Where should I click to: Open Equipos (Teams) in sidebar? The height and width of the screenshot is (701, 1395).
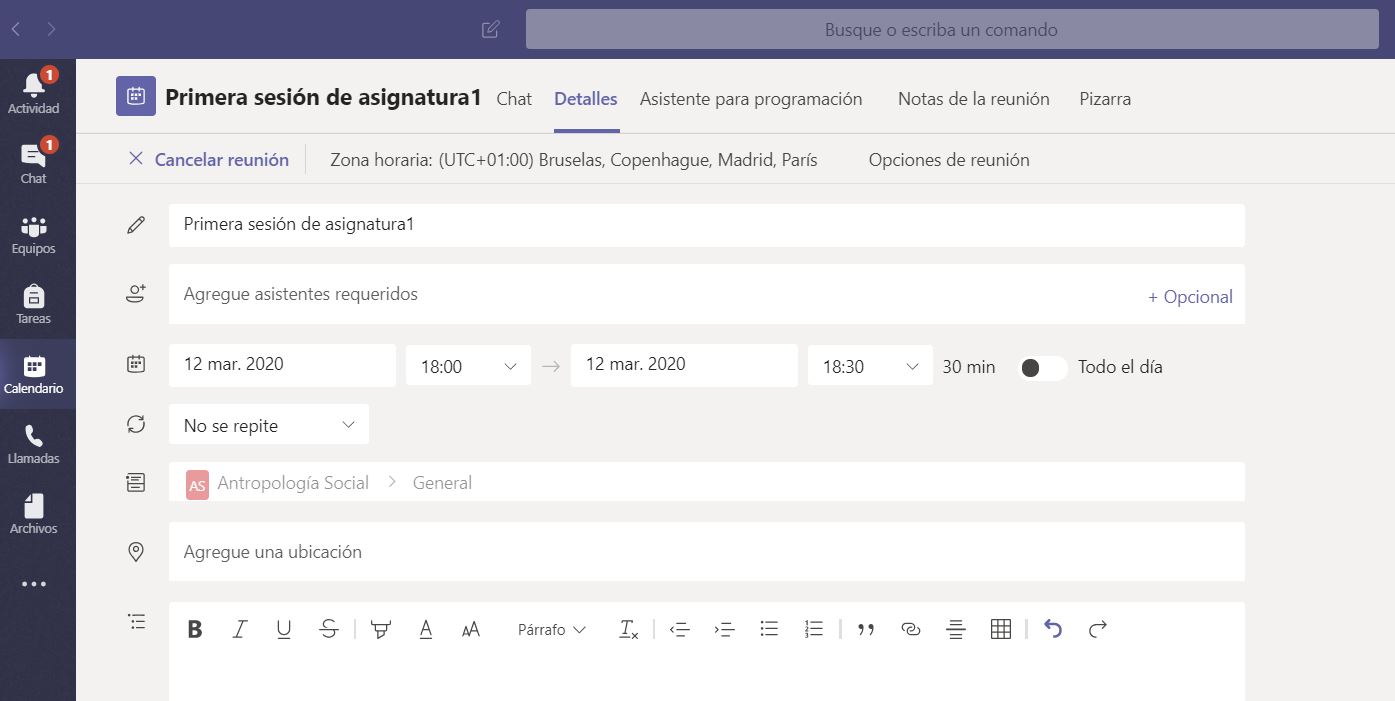pos(34,234)
